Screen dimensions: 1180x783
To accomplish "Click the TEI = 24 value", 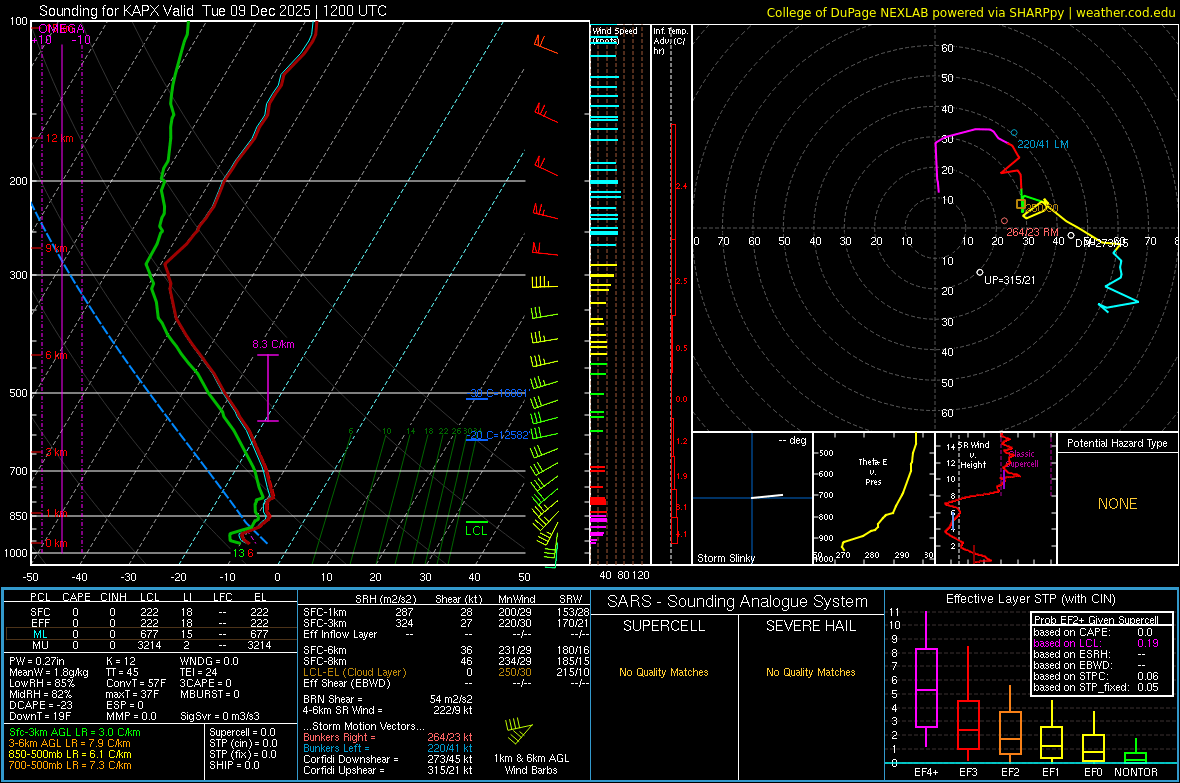I will coord(198,672).
